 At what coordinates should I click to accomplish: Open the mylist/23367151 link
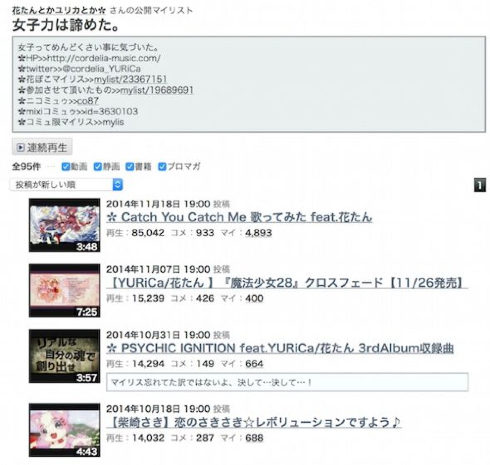pyautogui.click(x=131, y=79)
